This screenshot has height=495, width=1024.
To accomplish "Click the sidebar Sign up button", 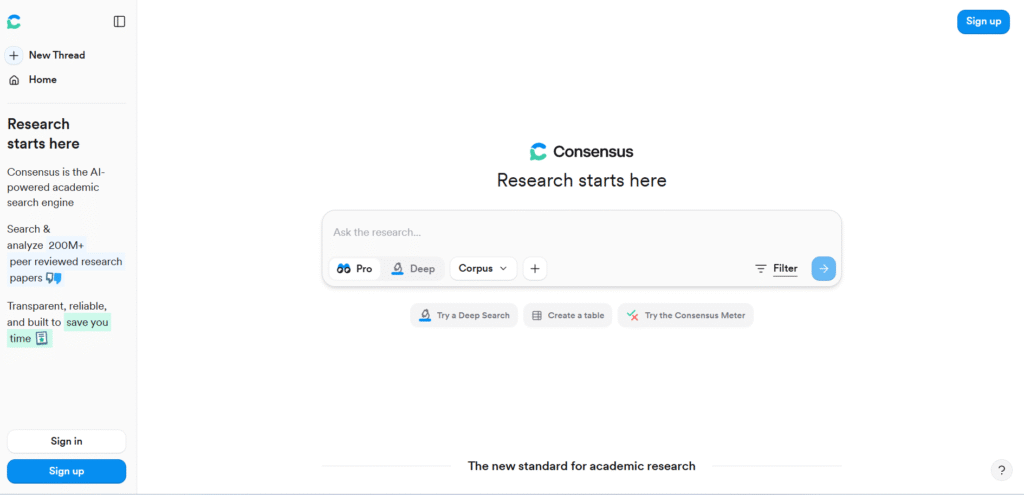I will [66, 471].
